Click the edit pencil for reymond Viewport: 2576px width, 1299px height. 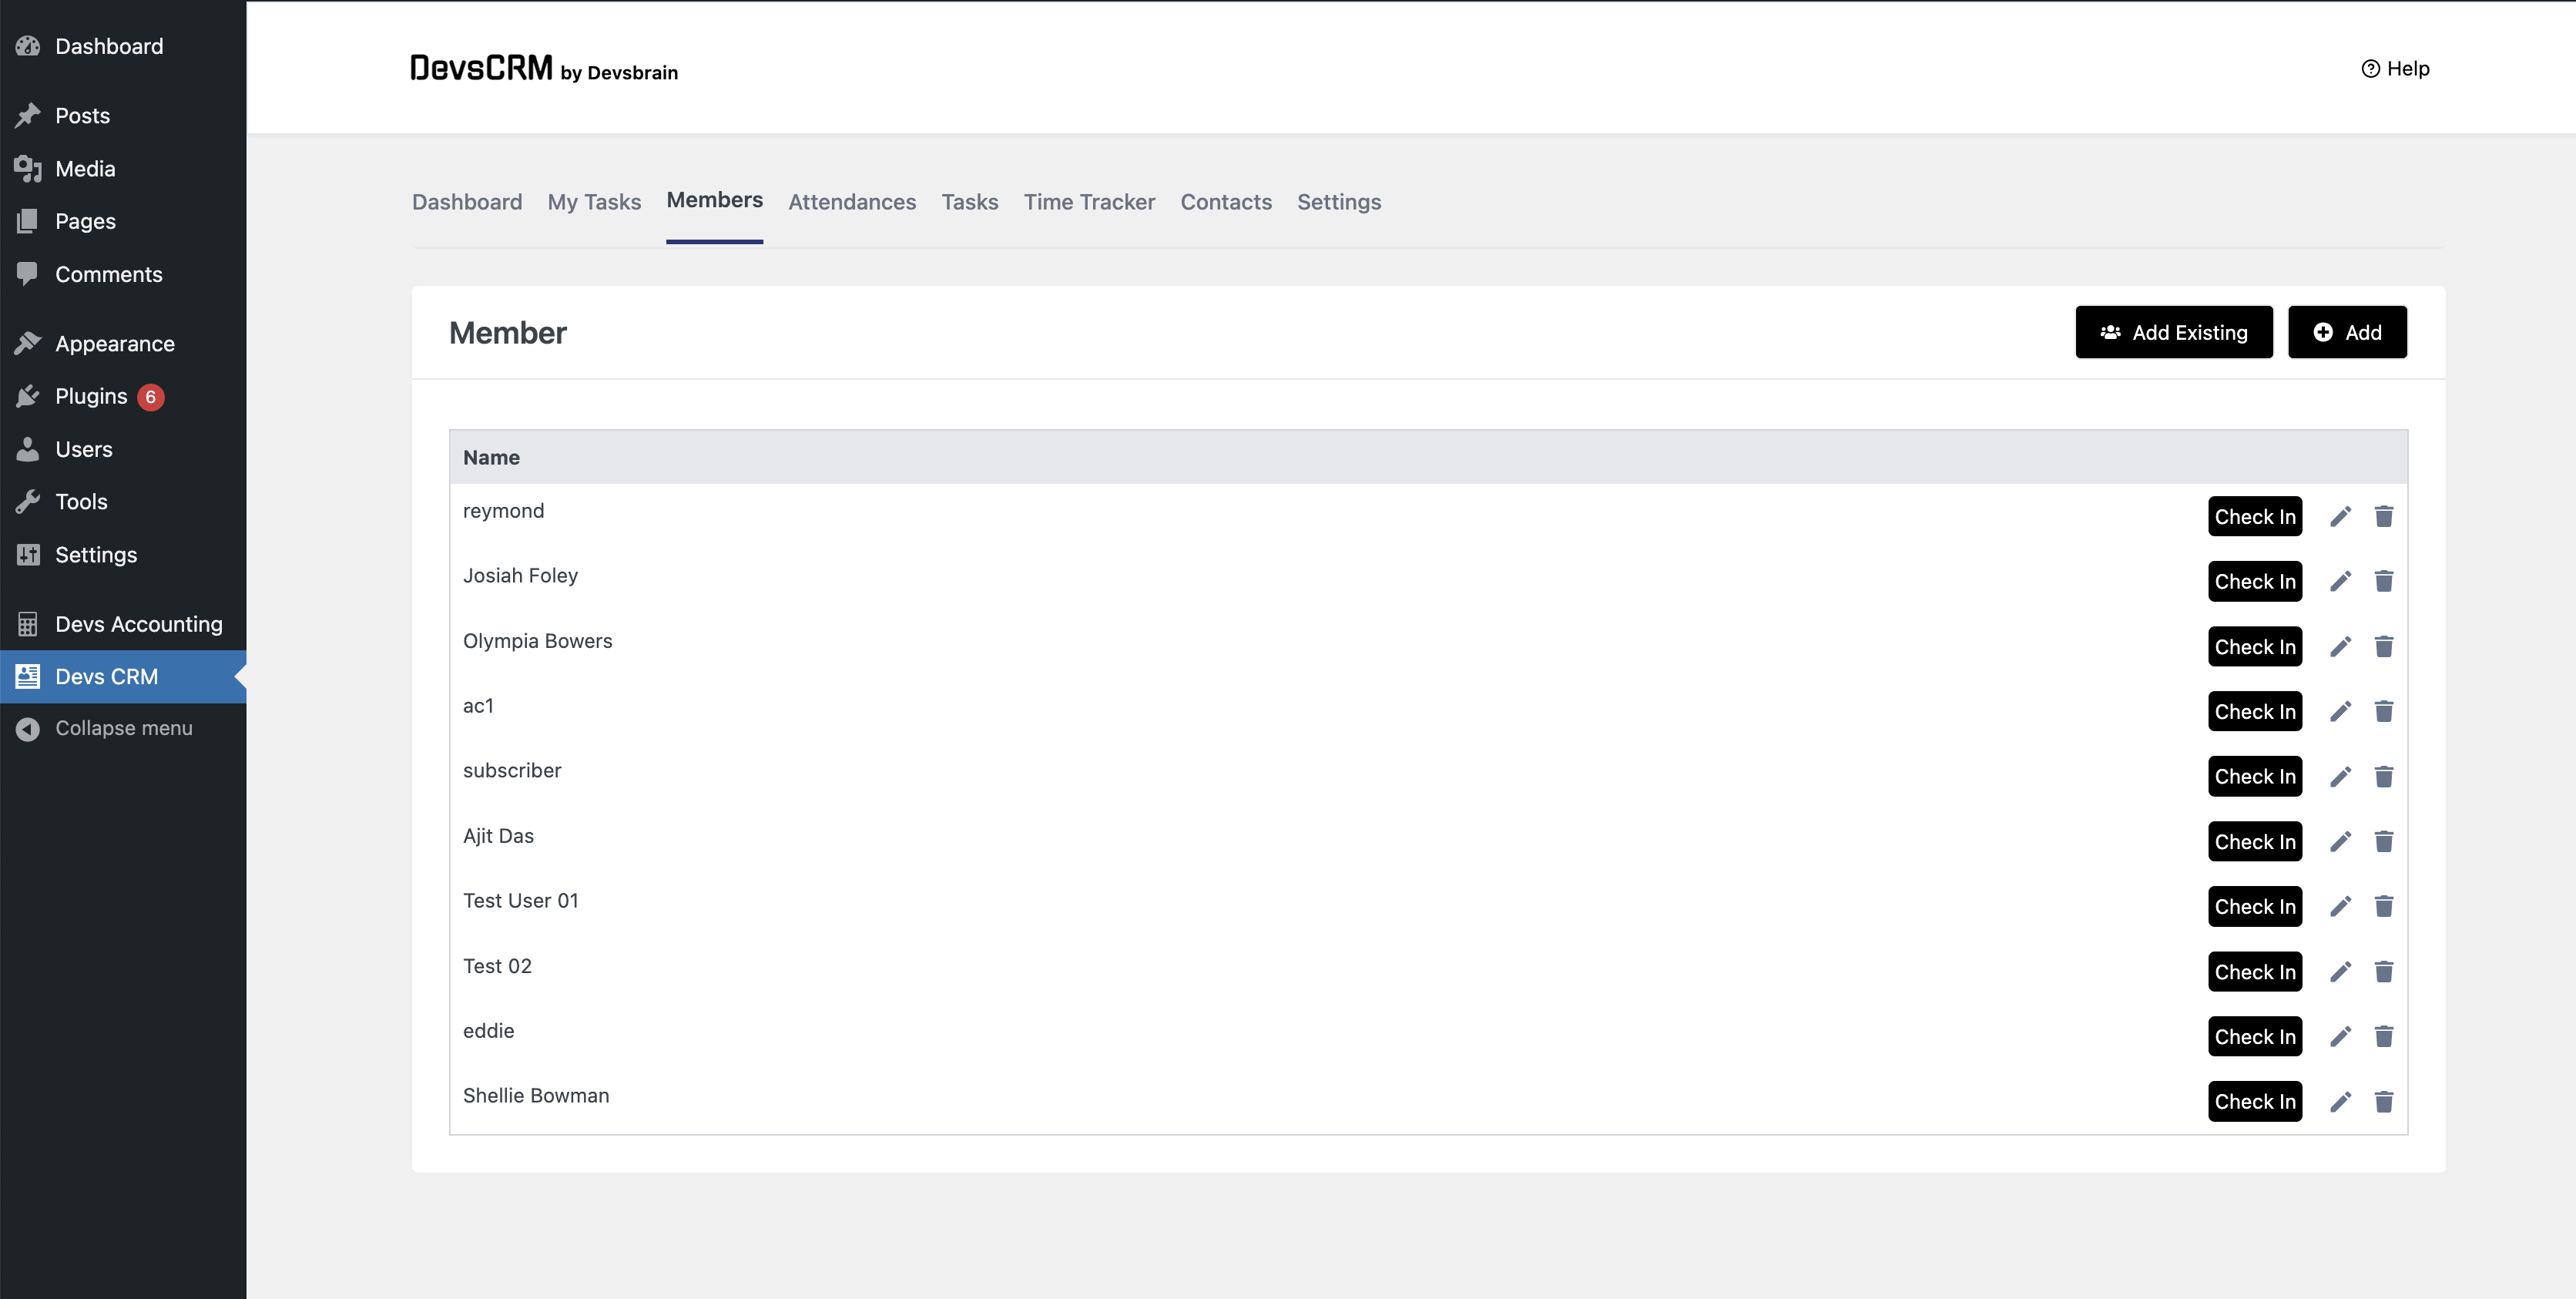click(x=2340, y=517)
